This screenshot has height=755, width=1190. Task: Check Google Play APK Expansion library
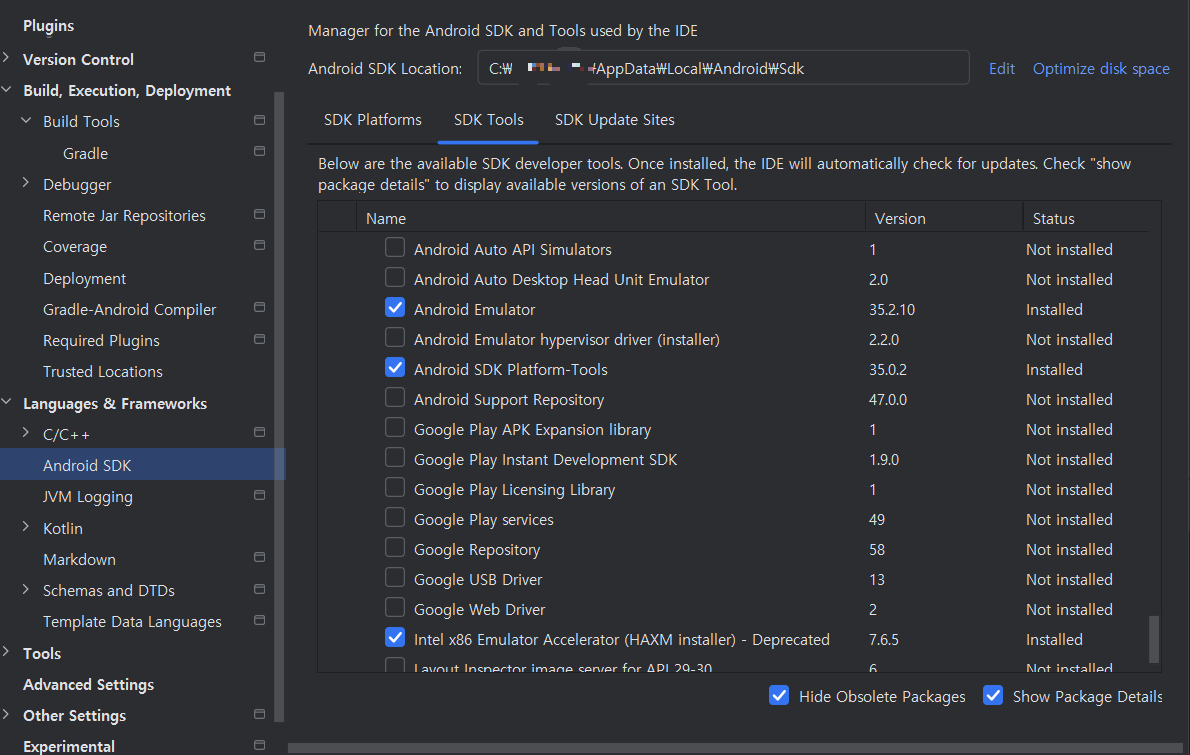[x=395, y=428]
